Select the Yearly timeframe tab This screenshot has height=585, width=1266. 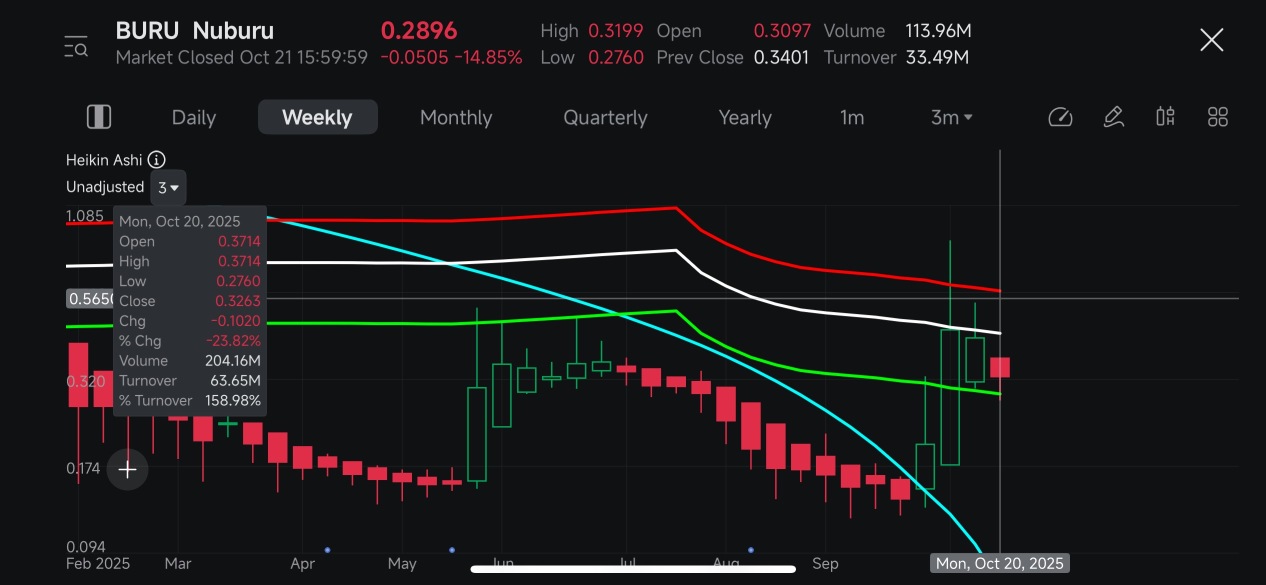[745, 117]
